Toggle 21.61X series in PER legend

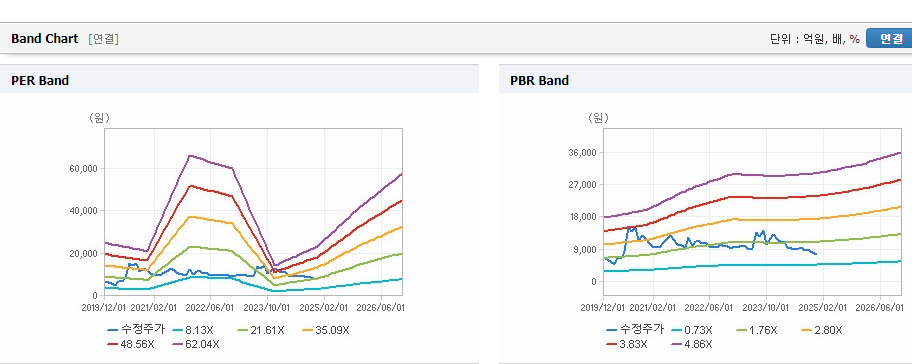[x=260, y=330]
